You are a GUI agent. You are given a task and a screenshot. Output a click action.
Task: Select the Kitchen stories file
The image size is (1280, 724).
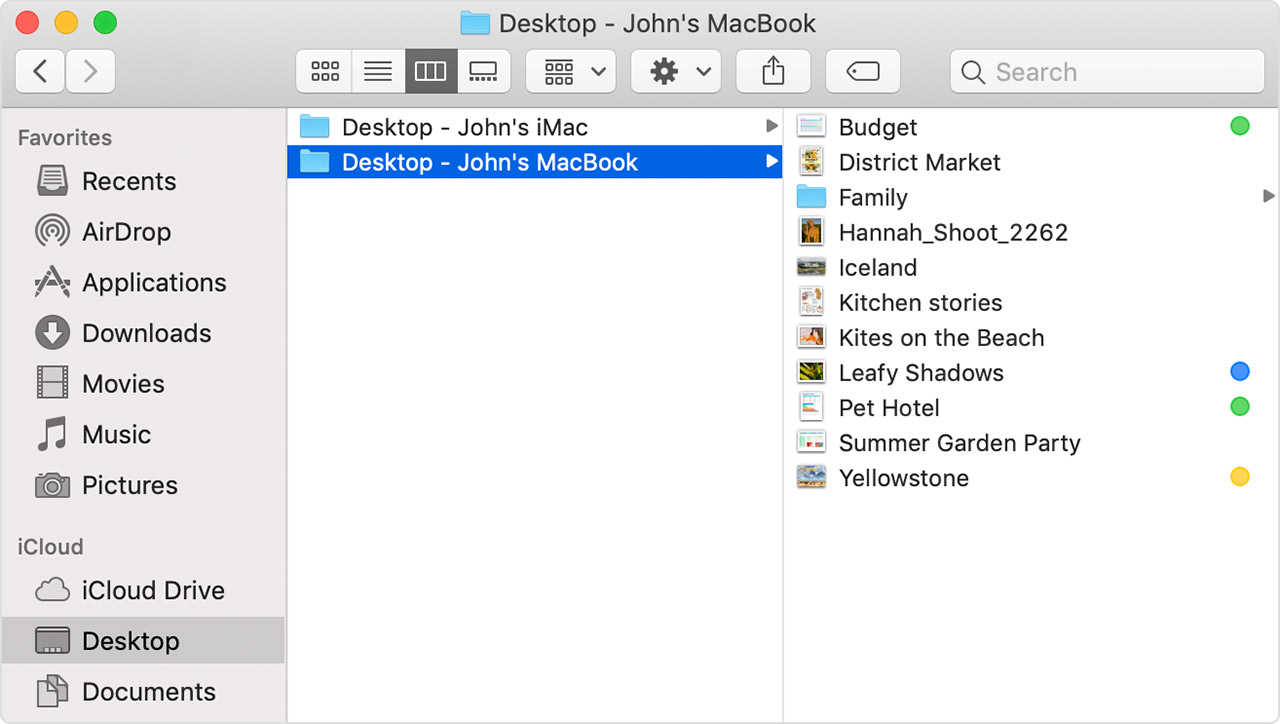tap(1032, 302)
